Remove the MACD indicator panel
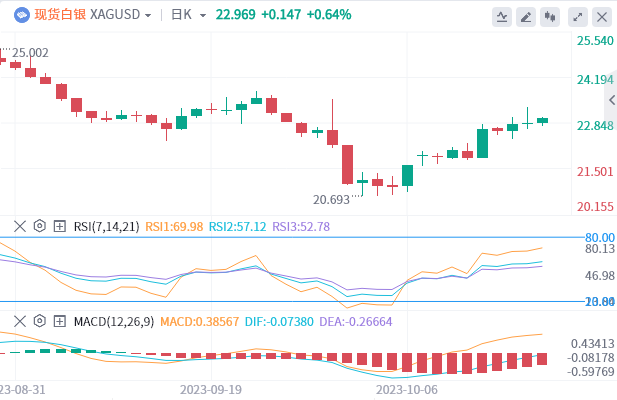Screen dimensions: 617x400 click(19, 321)
